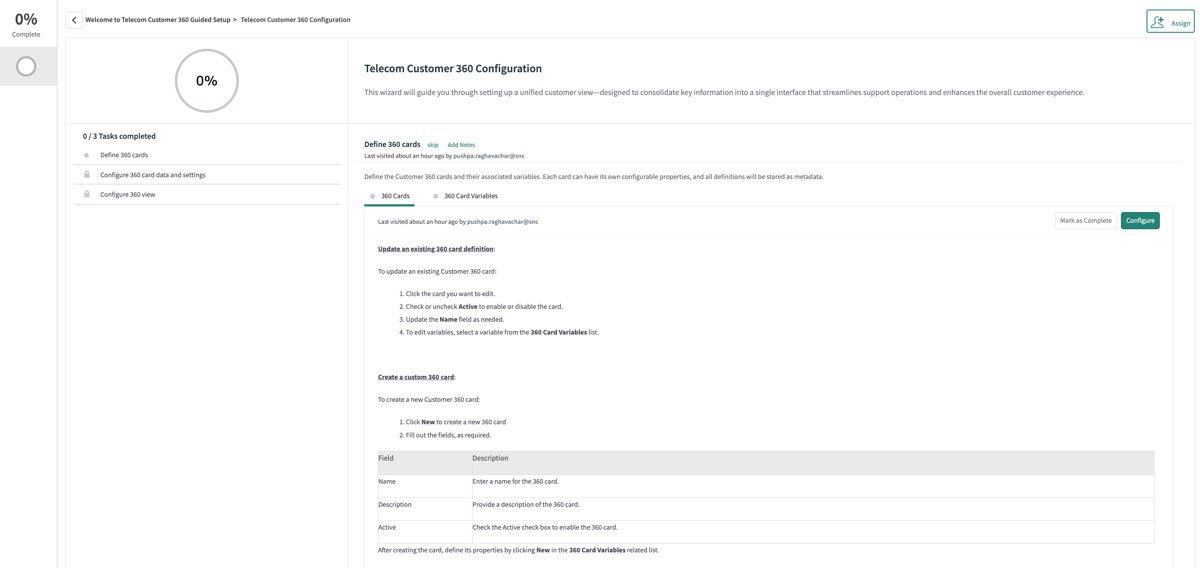Select the circular step indicator in left sidebar
1200x568 pixels.
point(26,66)
